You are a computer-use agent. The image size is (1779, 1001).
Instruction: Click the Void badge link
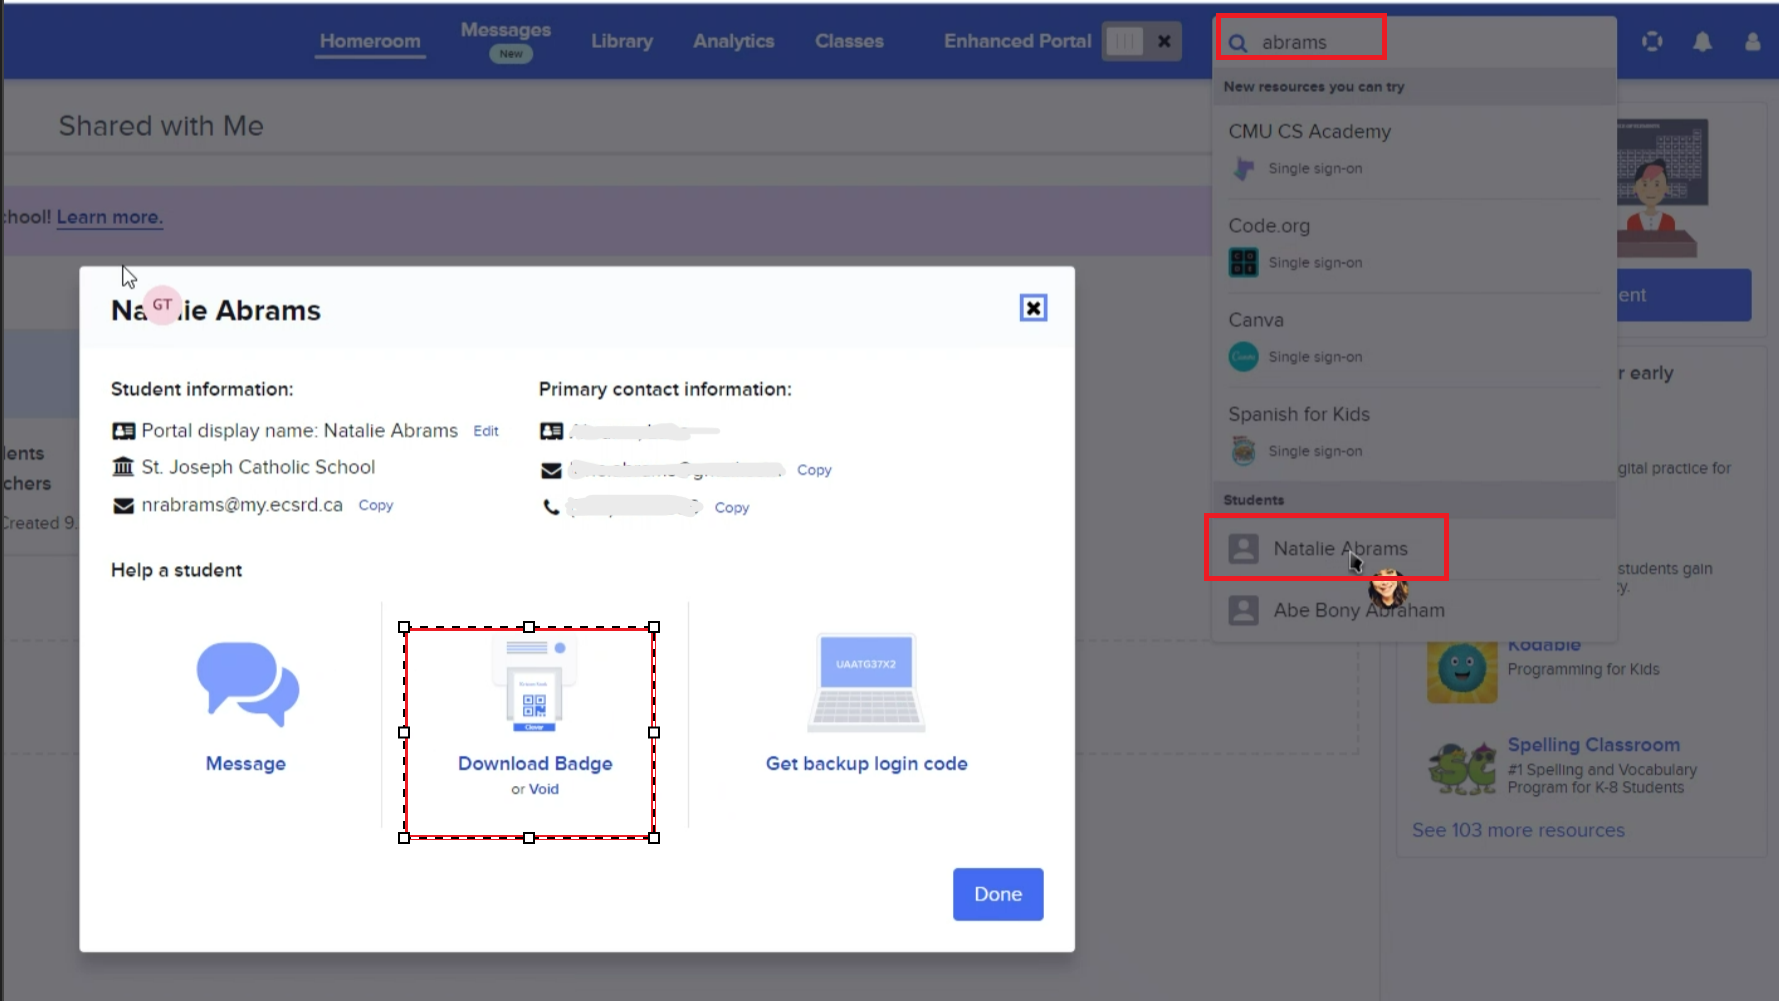544,789
